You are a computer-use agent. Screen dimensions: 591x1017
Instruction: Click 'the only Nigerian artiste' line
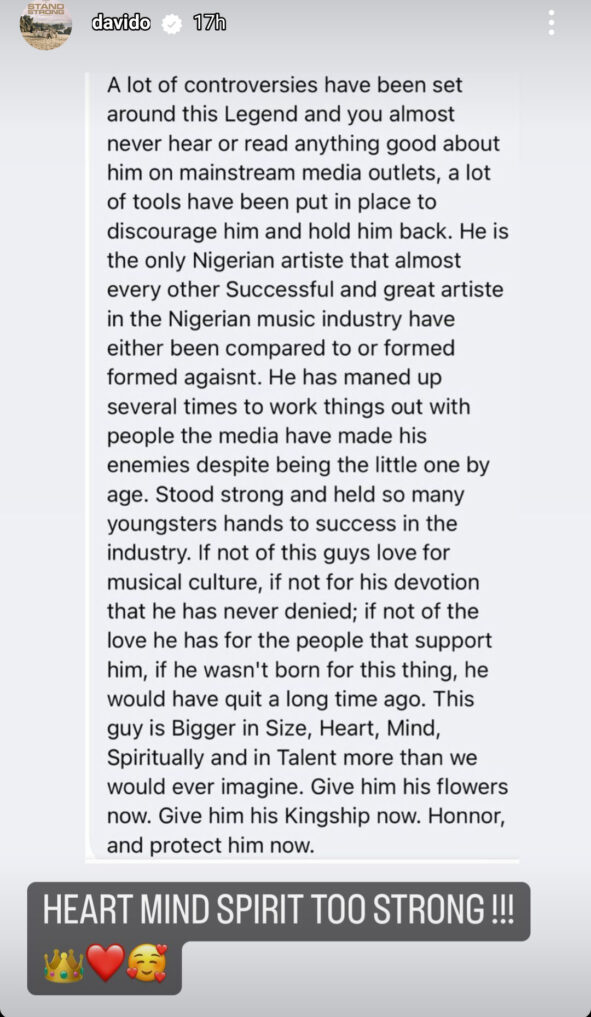[x=283, y=261]
